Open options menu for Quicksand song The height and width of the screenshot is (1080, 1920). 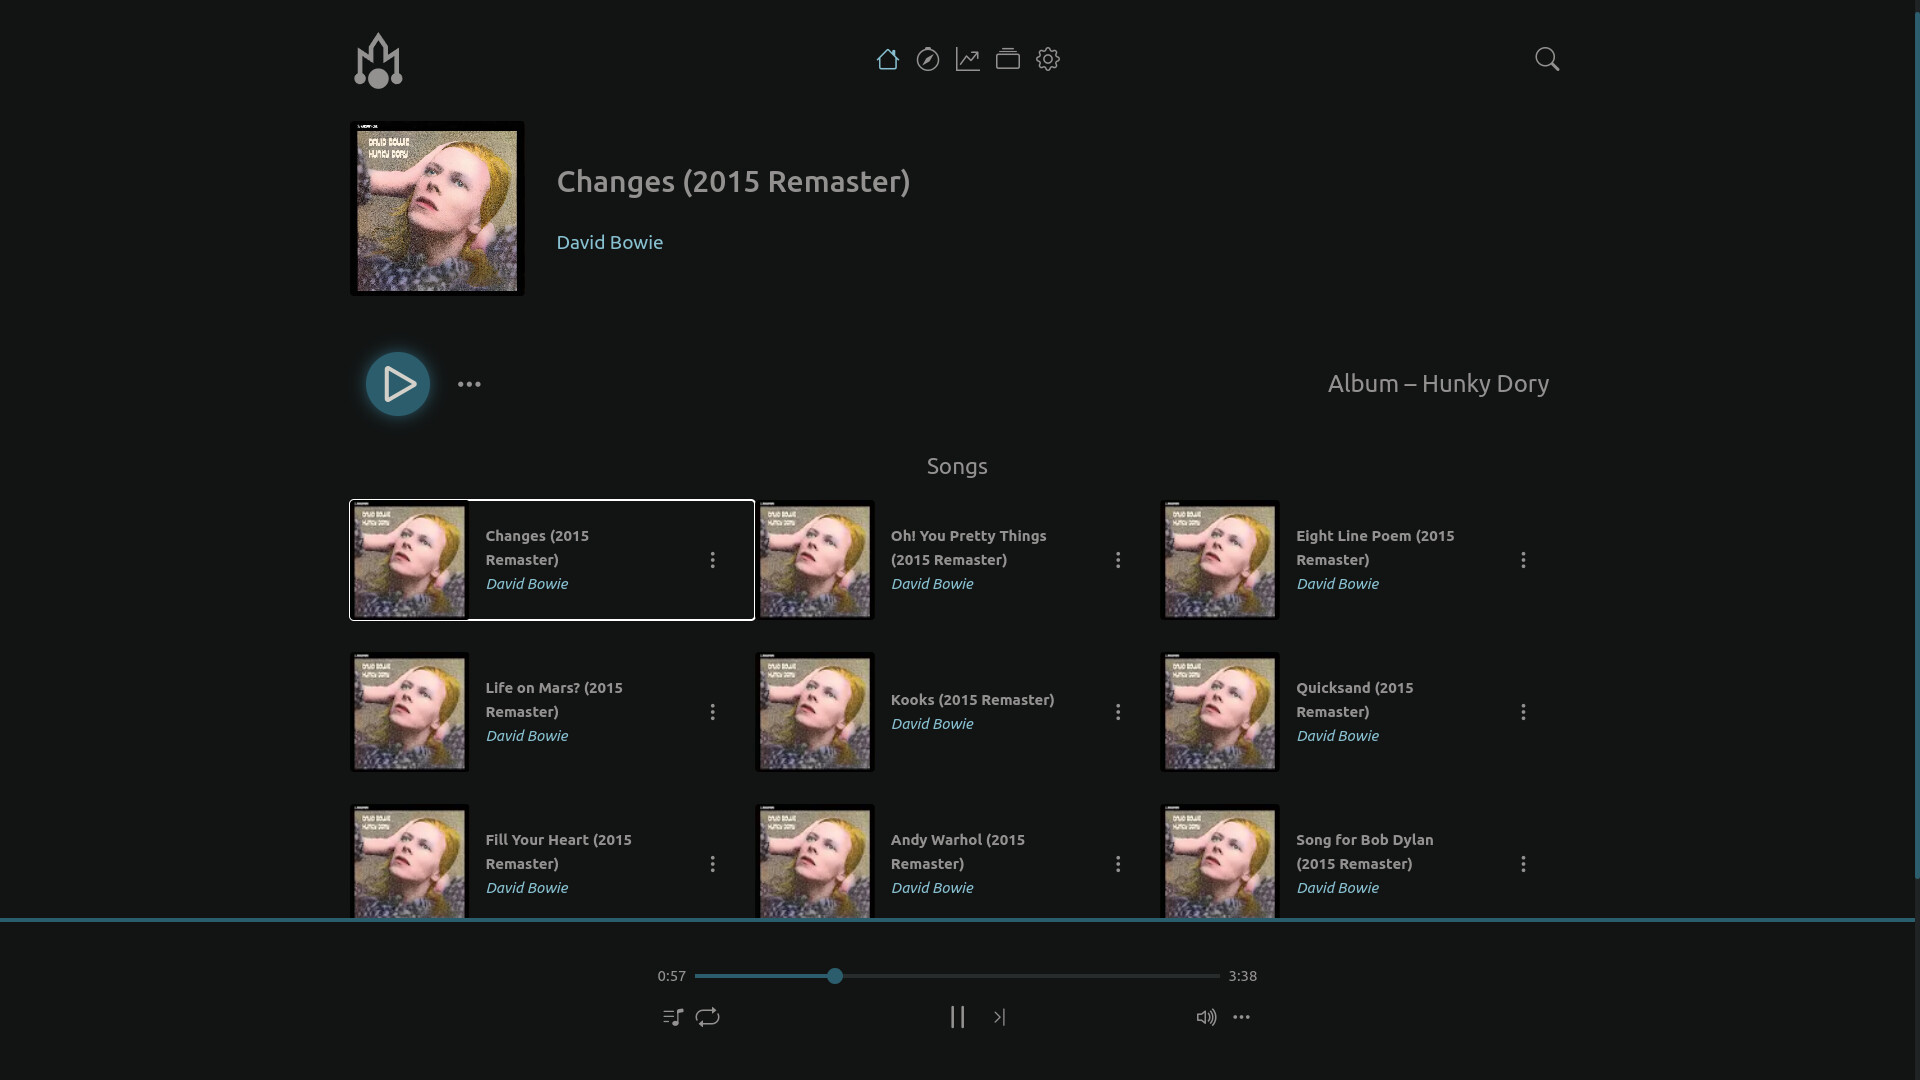coord(1523,712)
